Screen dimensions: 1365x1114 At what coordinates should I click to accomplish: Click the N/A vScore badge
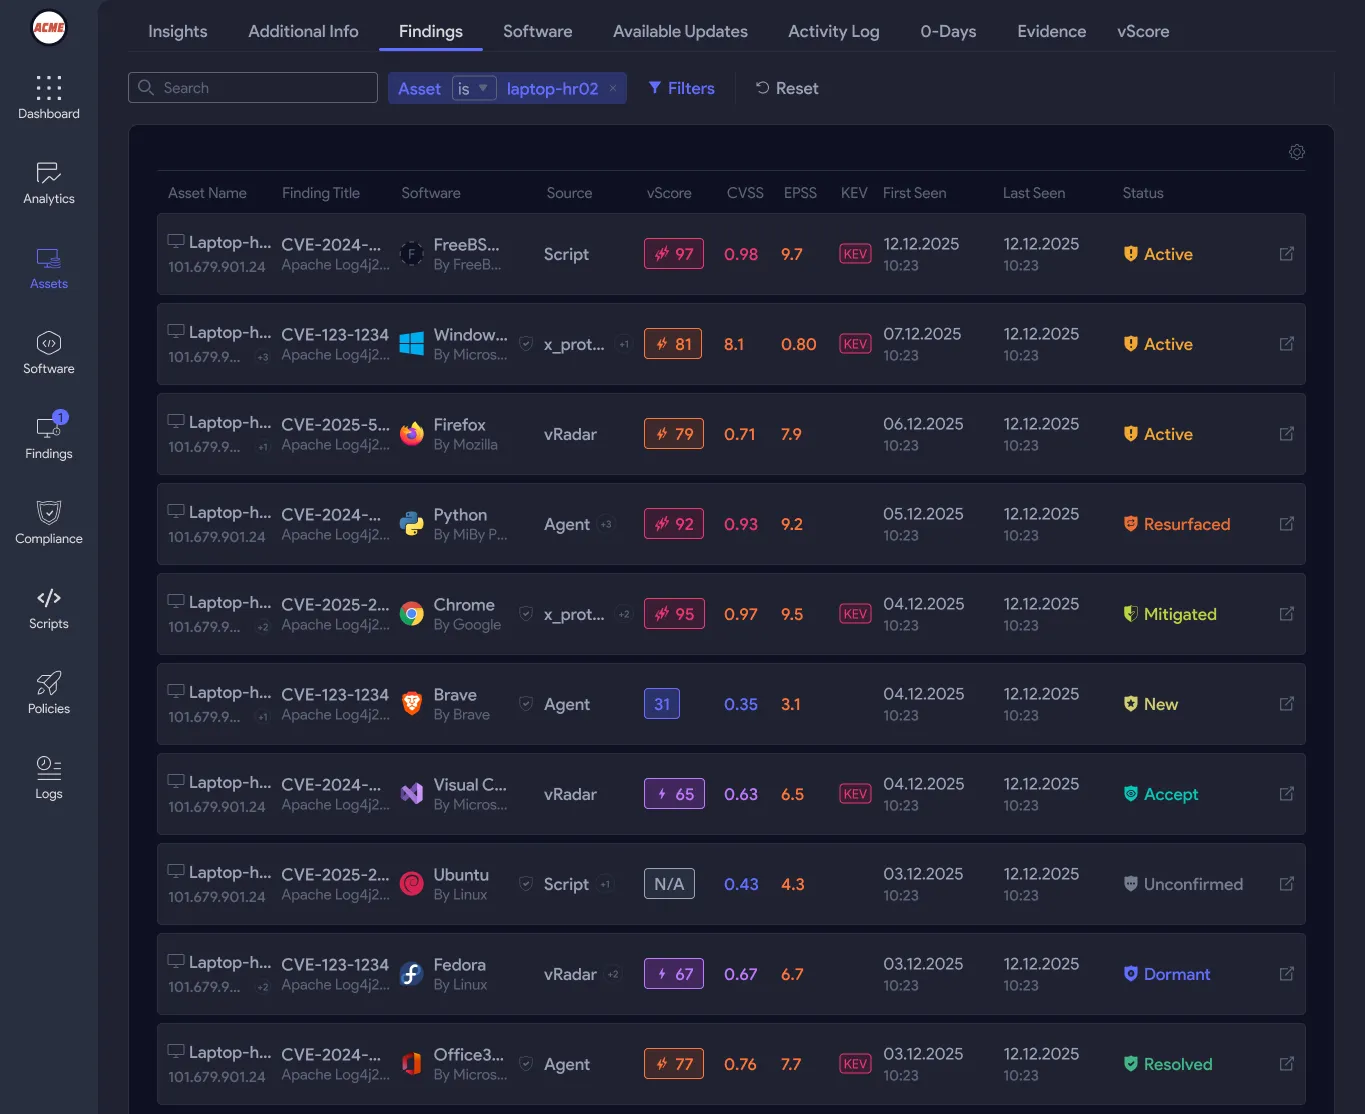pos(669,884)
